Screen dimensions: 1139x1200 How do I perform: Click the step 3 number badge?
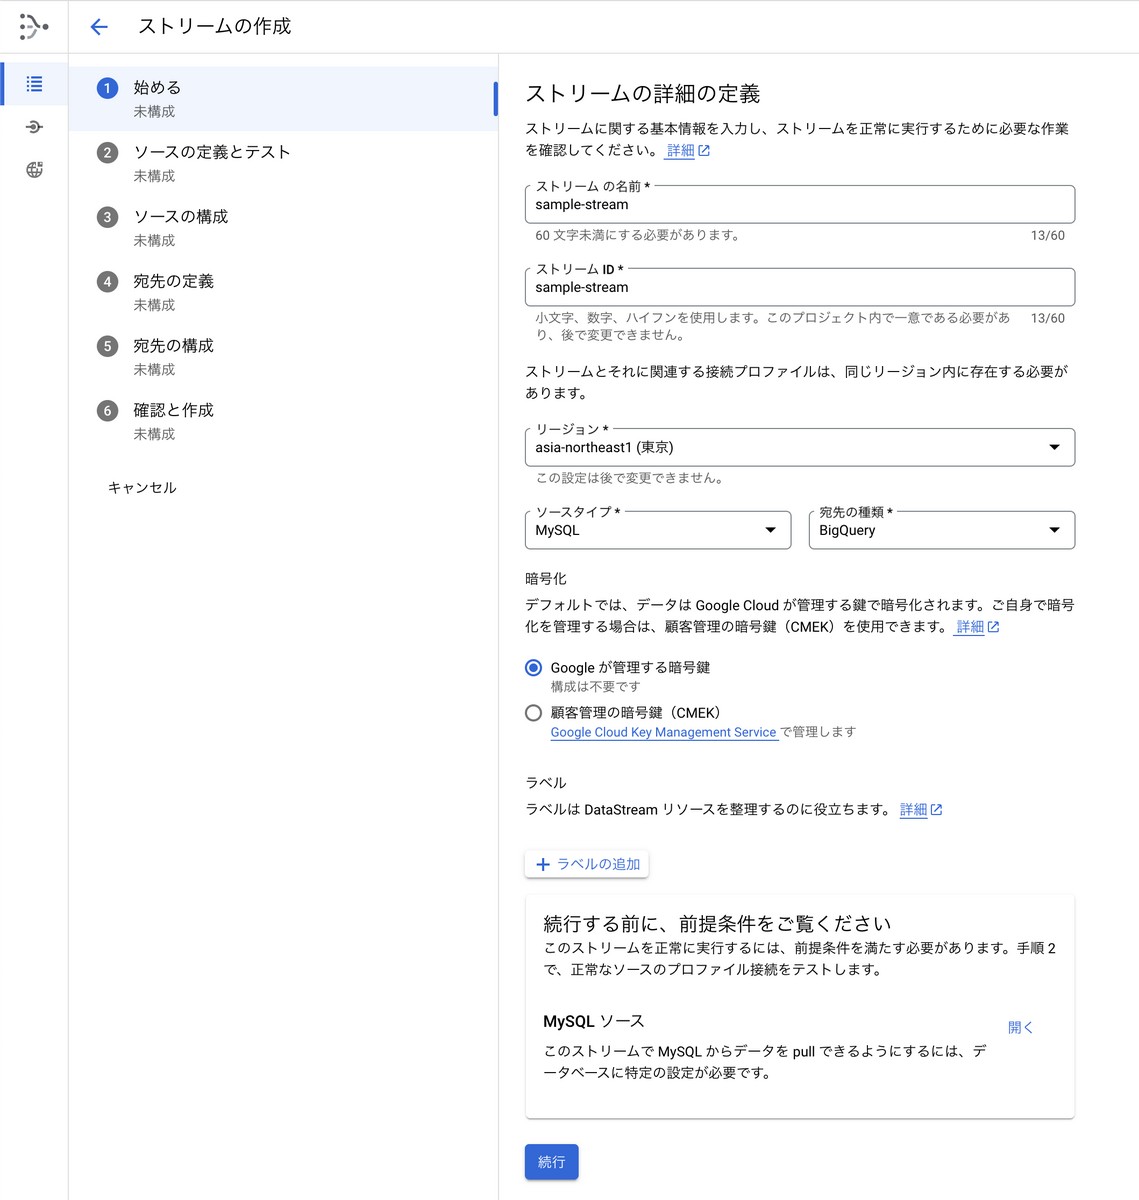click(x=107, y=217)
